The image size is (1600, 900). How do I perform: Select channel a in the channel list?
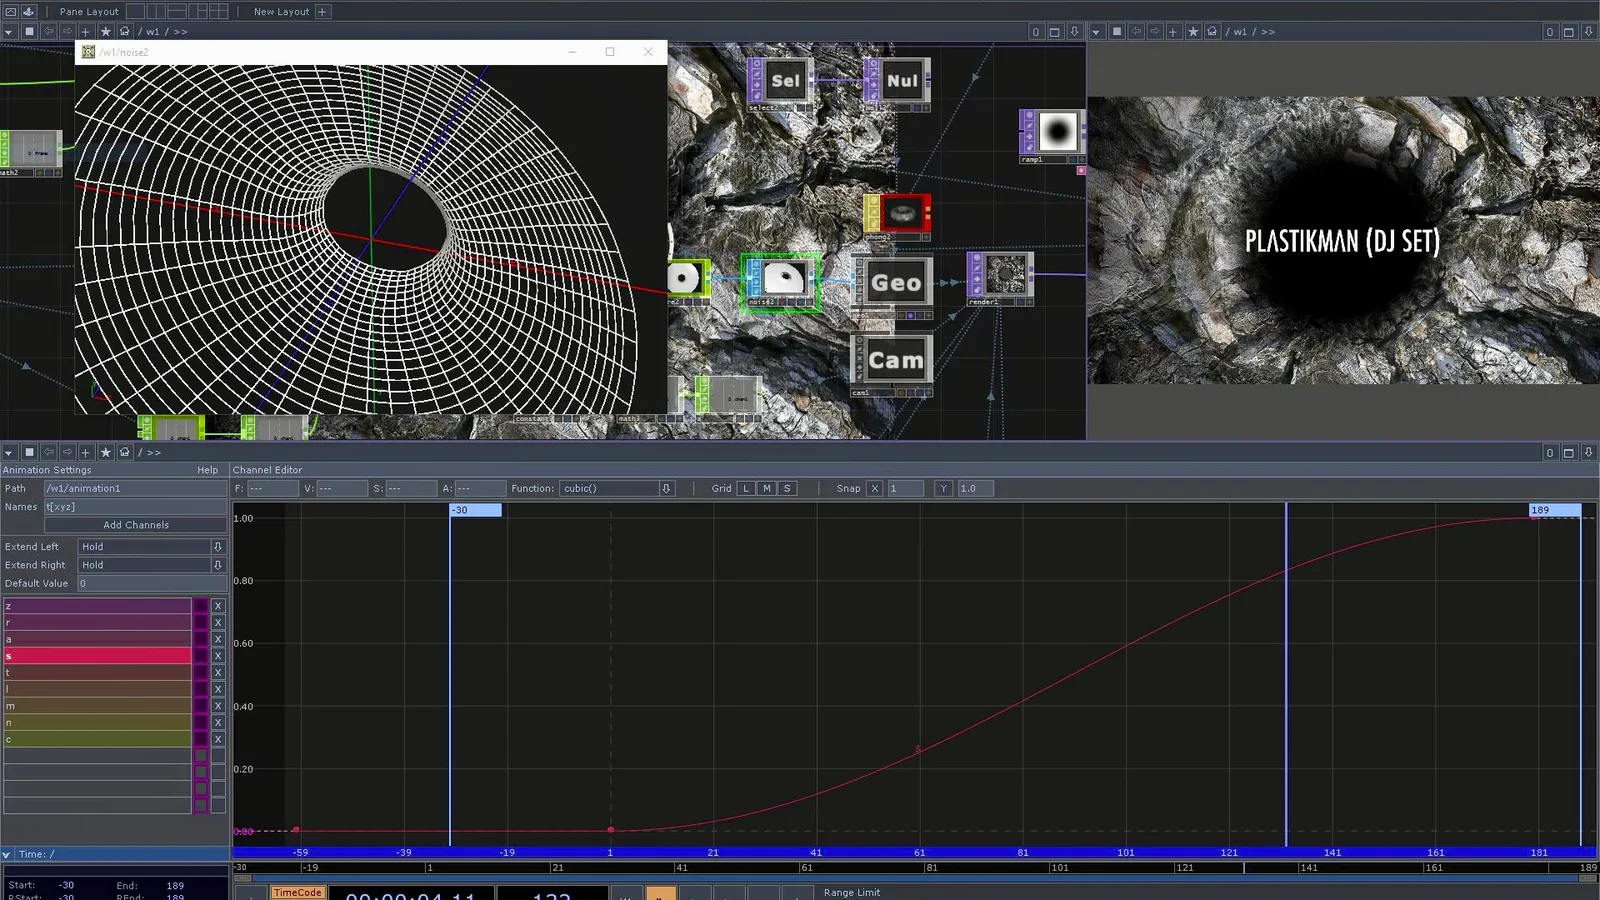click(x=97, y=639)
